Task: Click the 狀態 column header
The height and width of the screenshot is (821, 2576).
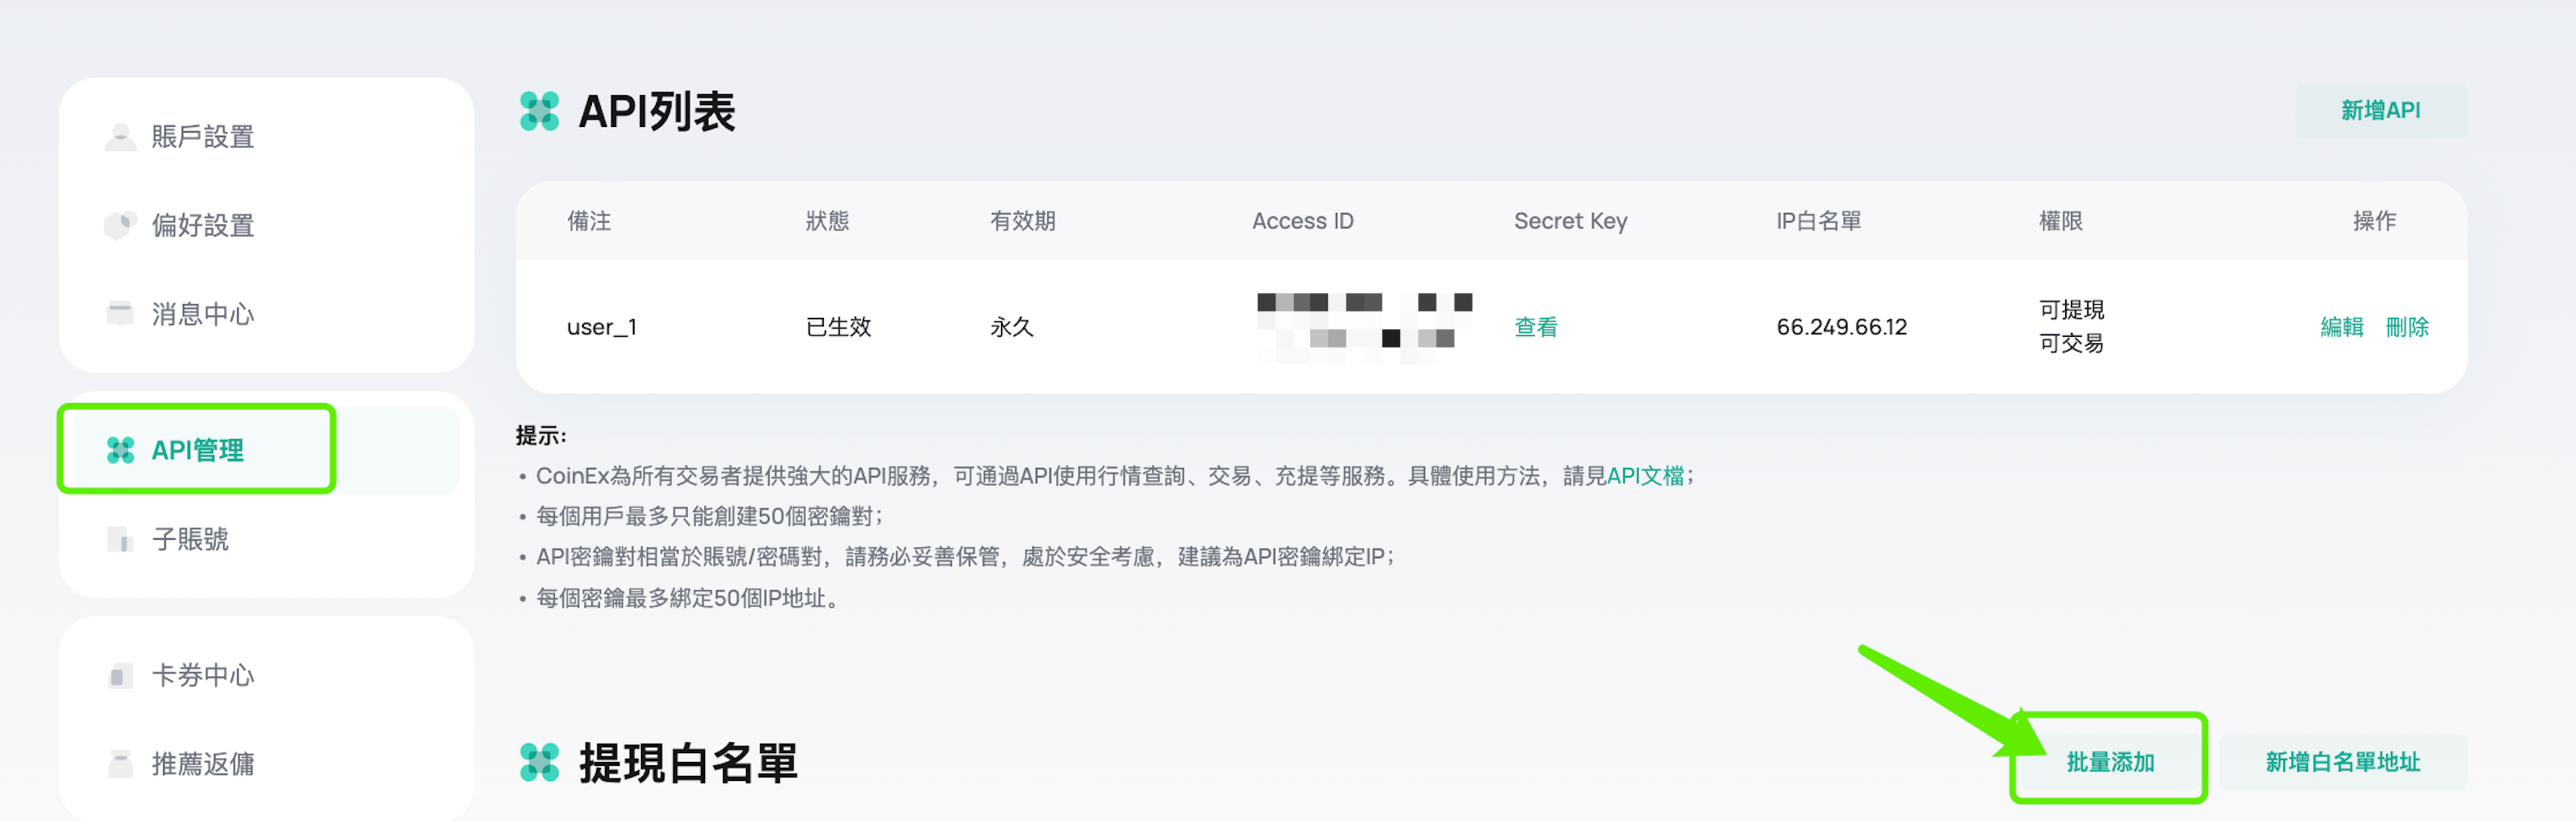Action: 827,221
